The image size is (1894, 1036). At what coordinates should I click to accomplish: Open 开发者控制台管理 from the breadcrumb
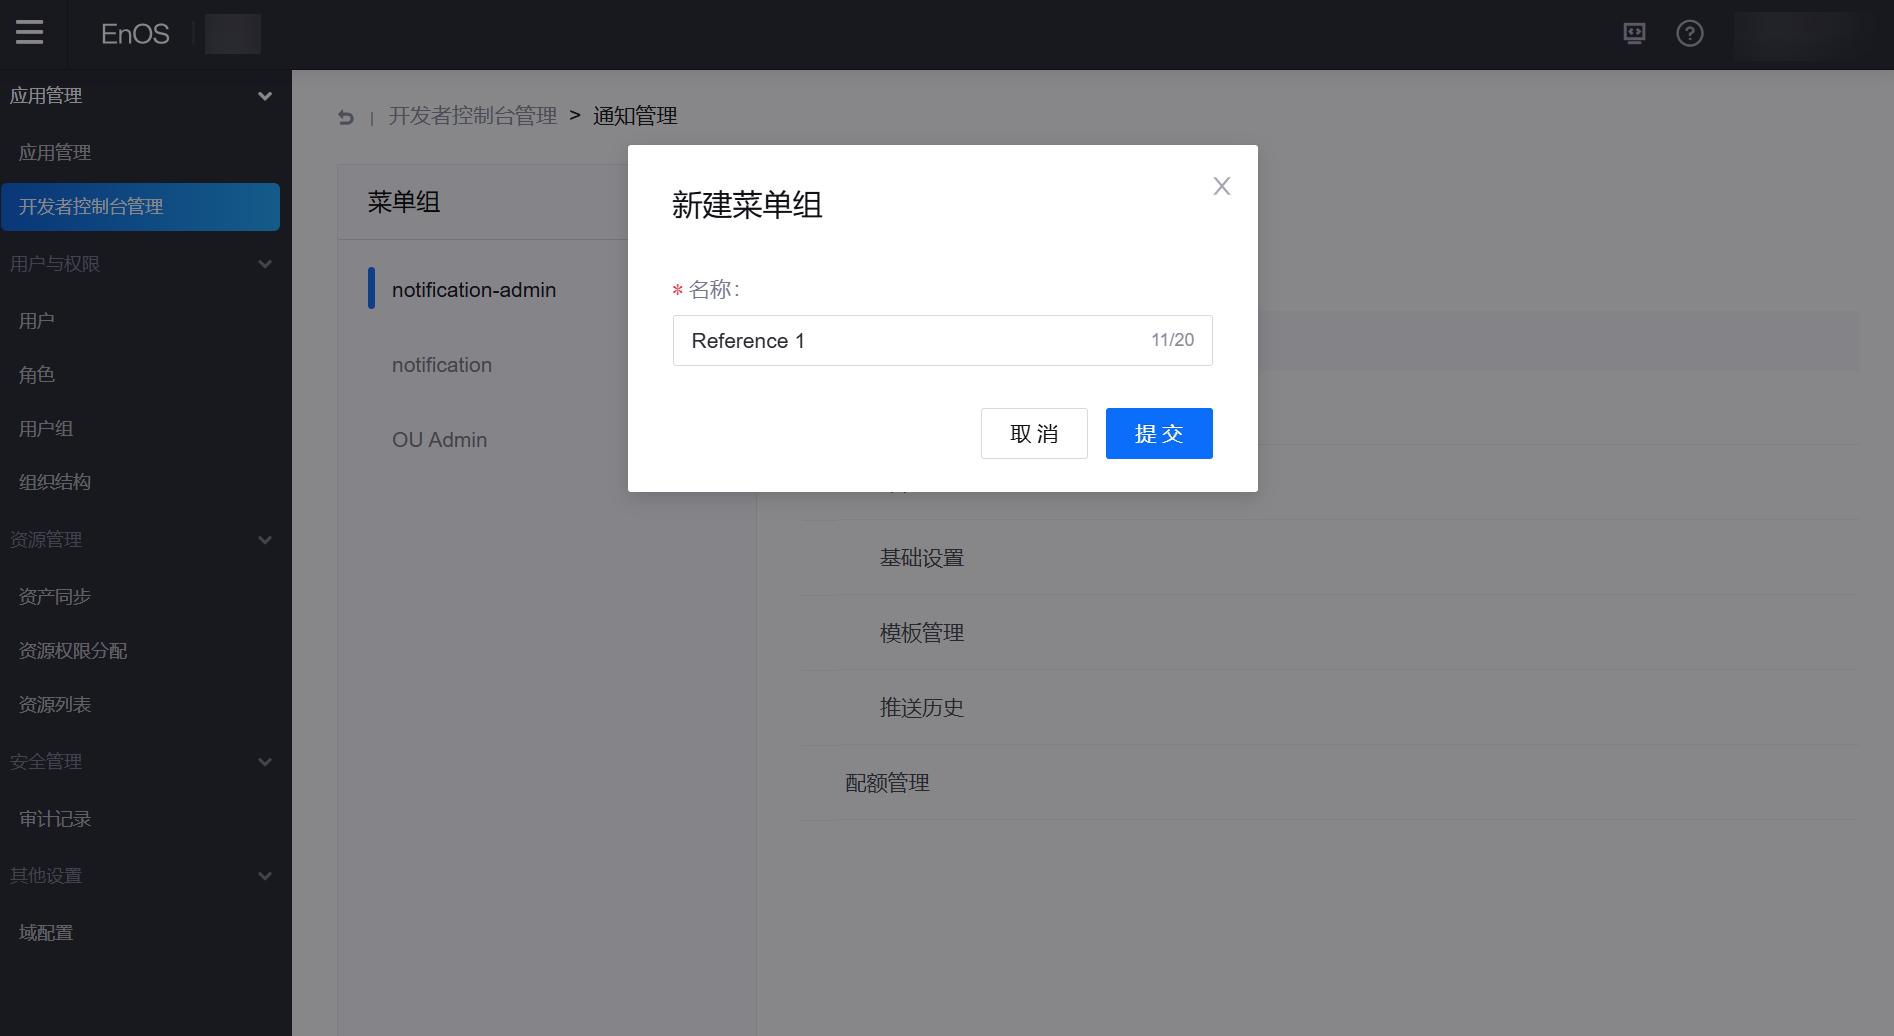[x=472, y=115]
